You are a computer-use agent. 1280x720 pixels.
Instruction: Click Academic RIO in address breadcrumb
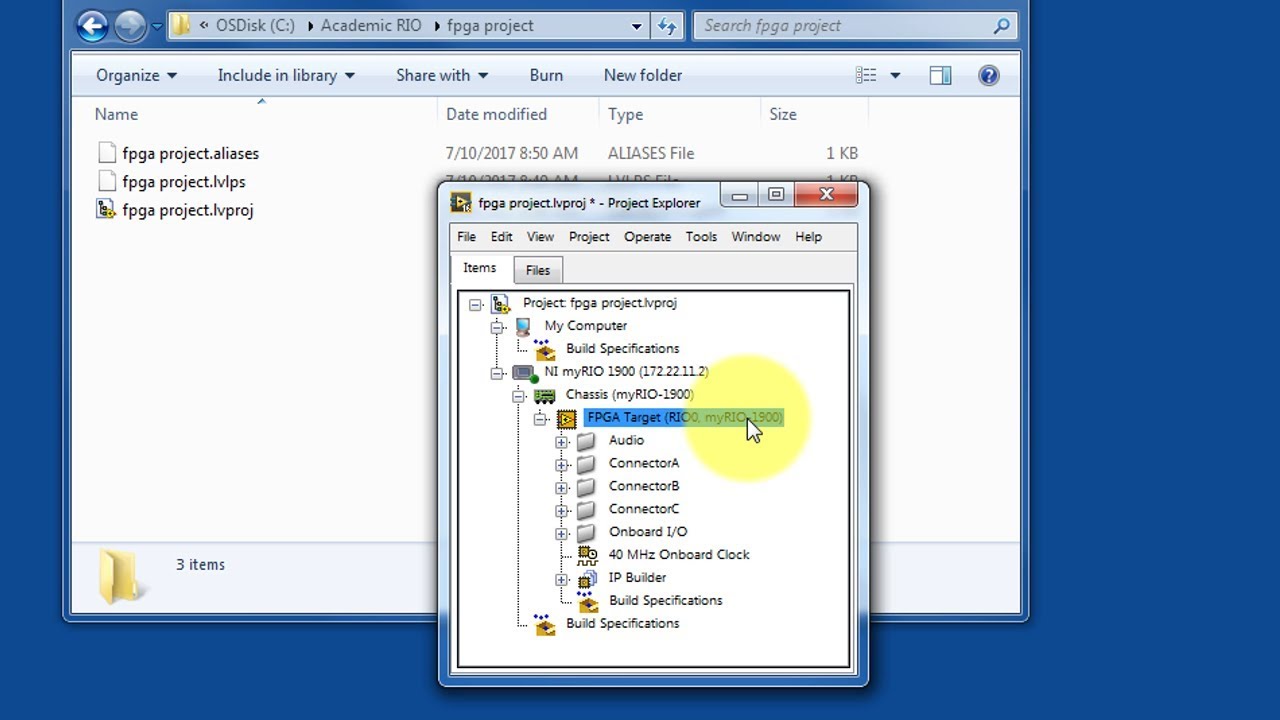(371, 26)
